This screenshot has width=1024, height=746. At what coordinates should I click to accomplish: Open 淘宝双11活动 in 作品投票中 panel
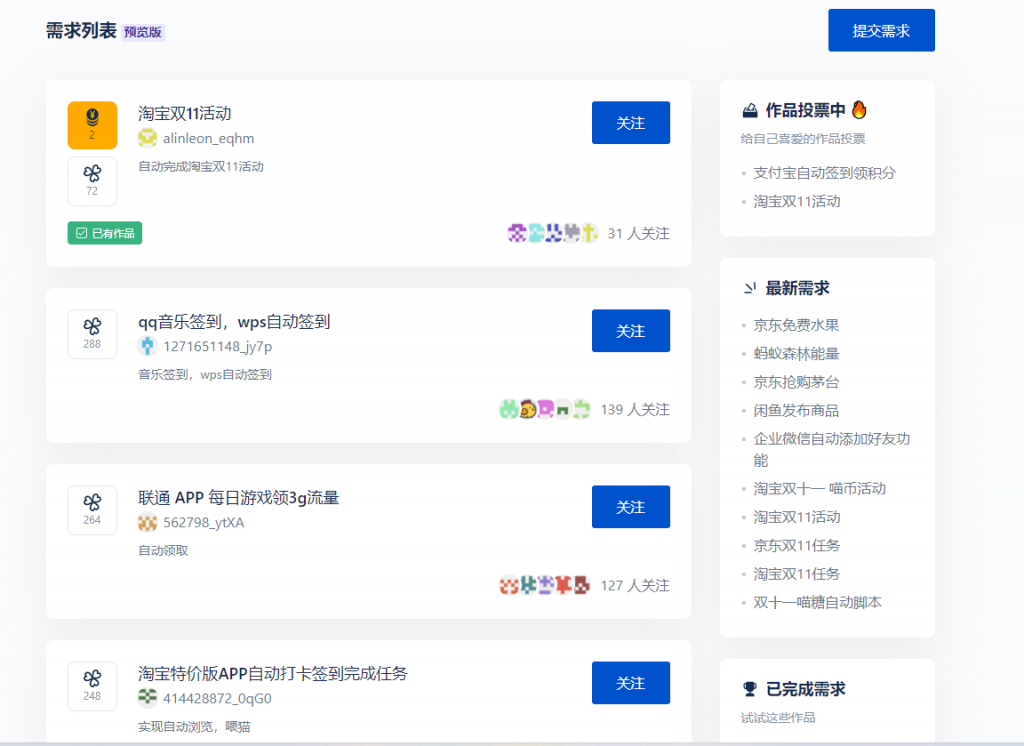[797, 201]
